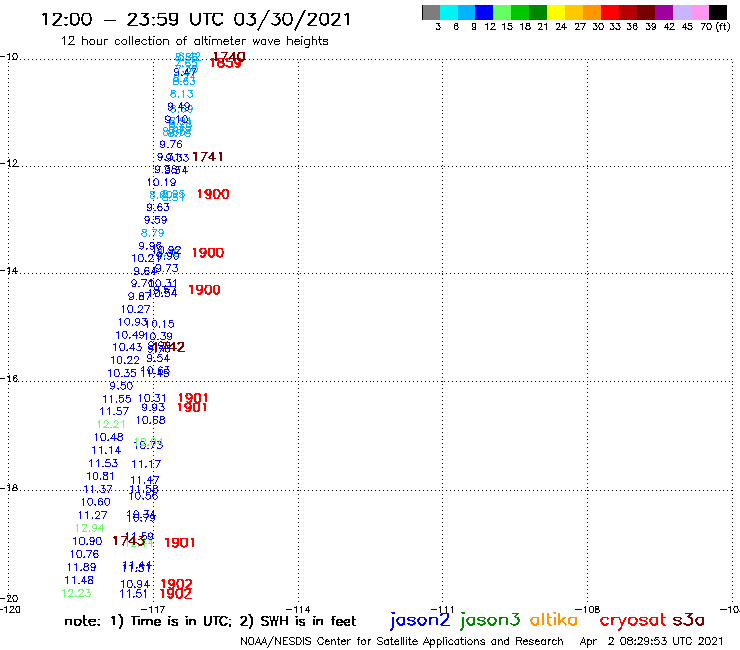Click the longitude axis label '-108'
Viewport: 740px width, 650px height.
coord(588,609)
